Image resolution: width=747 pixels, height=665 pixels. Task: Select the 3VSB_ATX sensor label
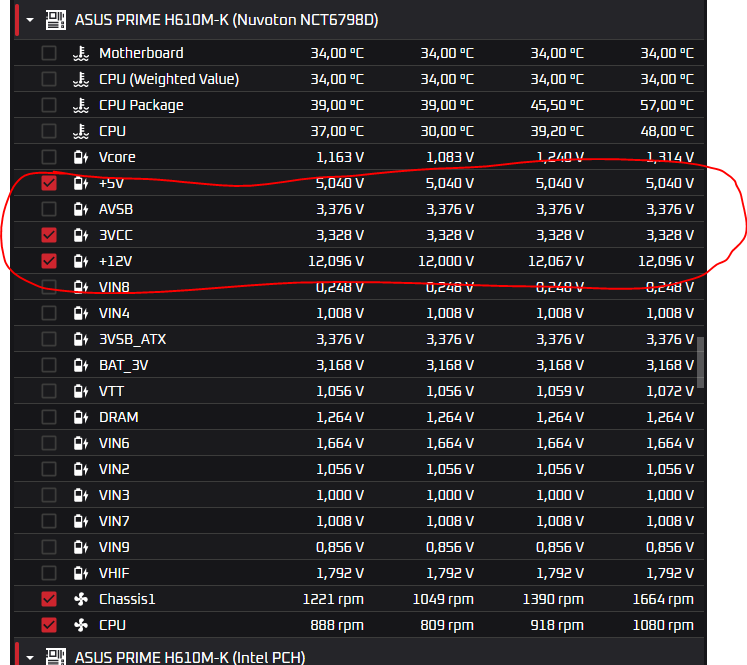pyautogui.click(x=132, y=339)
